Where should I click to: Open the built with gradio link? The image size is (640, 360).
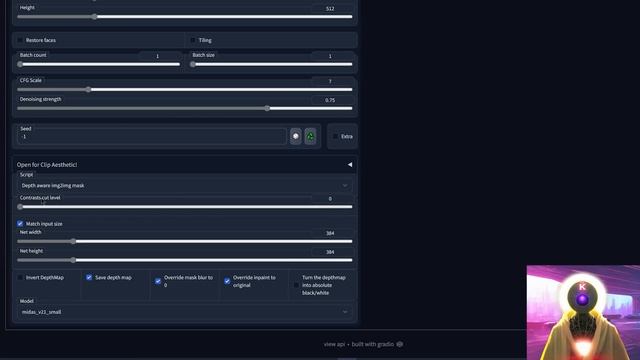pyautogui.click(x=377, y=344)
